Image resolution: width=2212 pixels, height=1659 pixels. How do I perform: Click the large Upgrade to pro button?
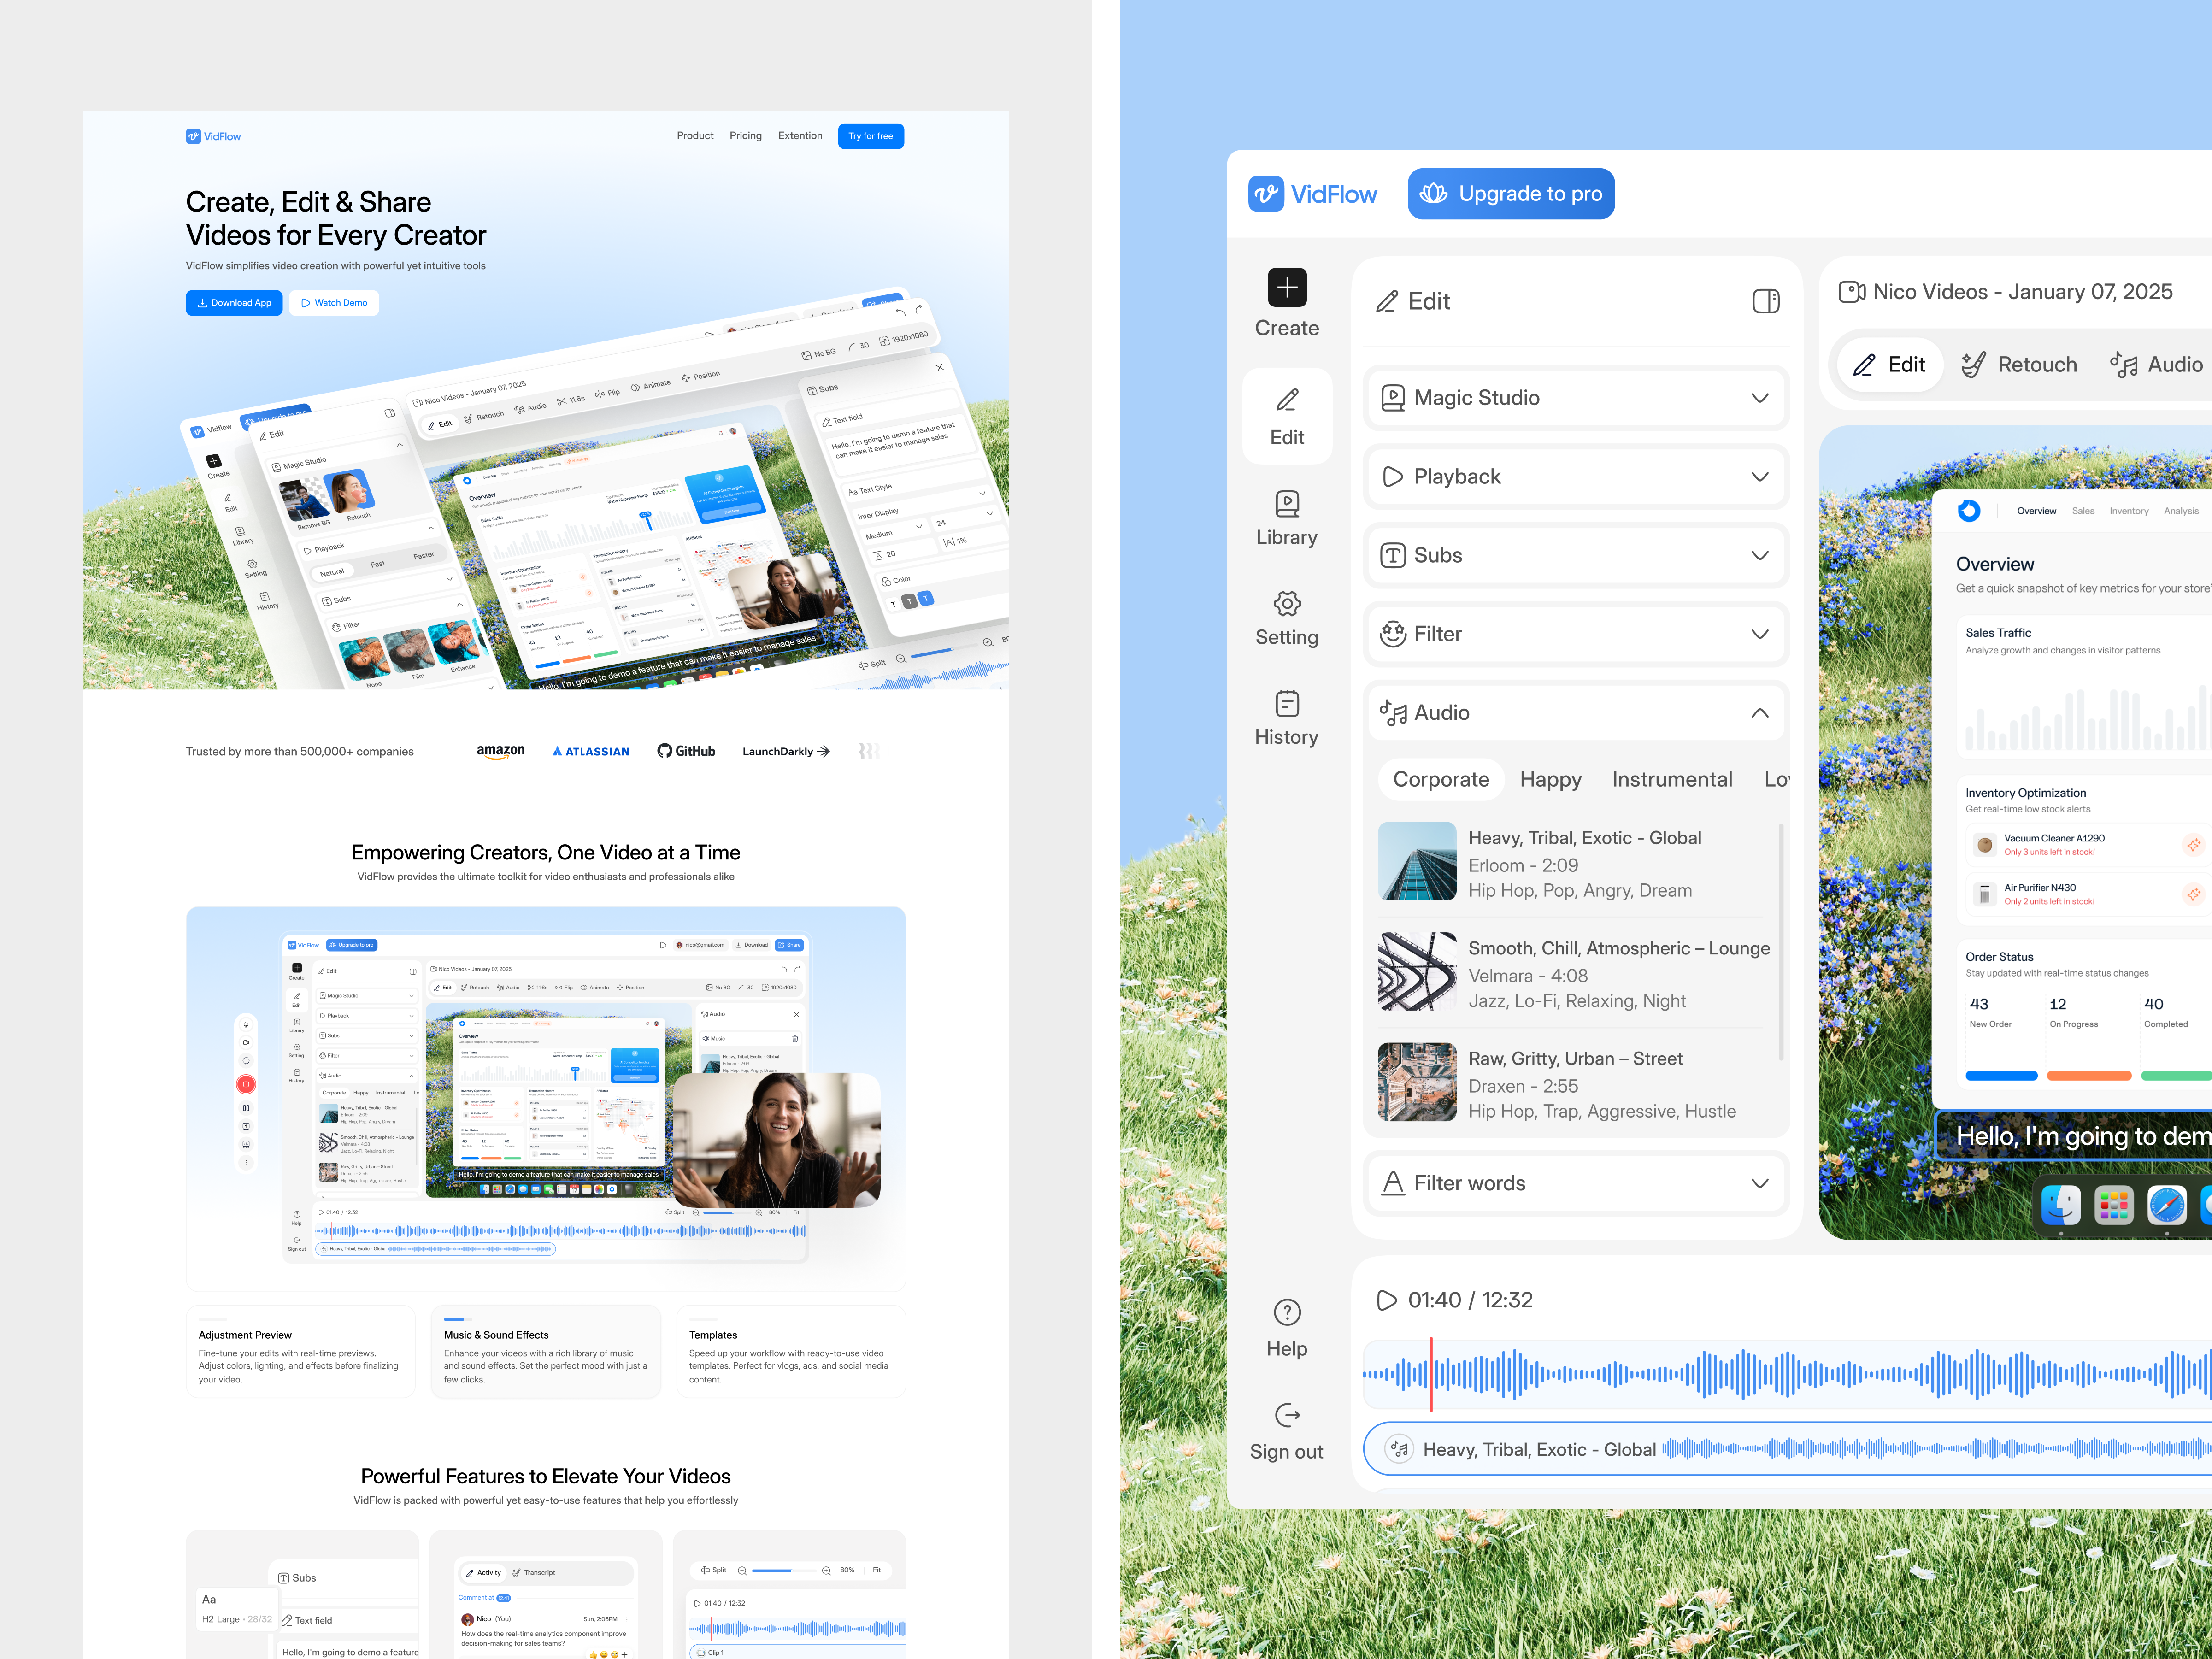point(1510,194)
